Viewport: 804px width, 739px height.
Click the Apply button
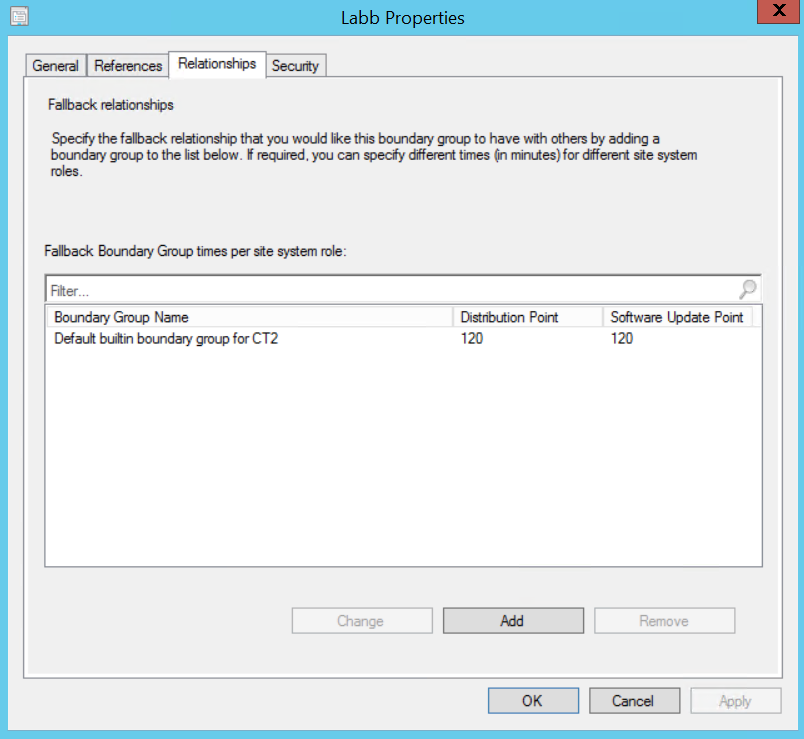(735, 701)
